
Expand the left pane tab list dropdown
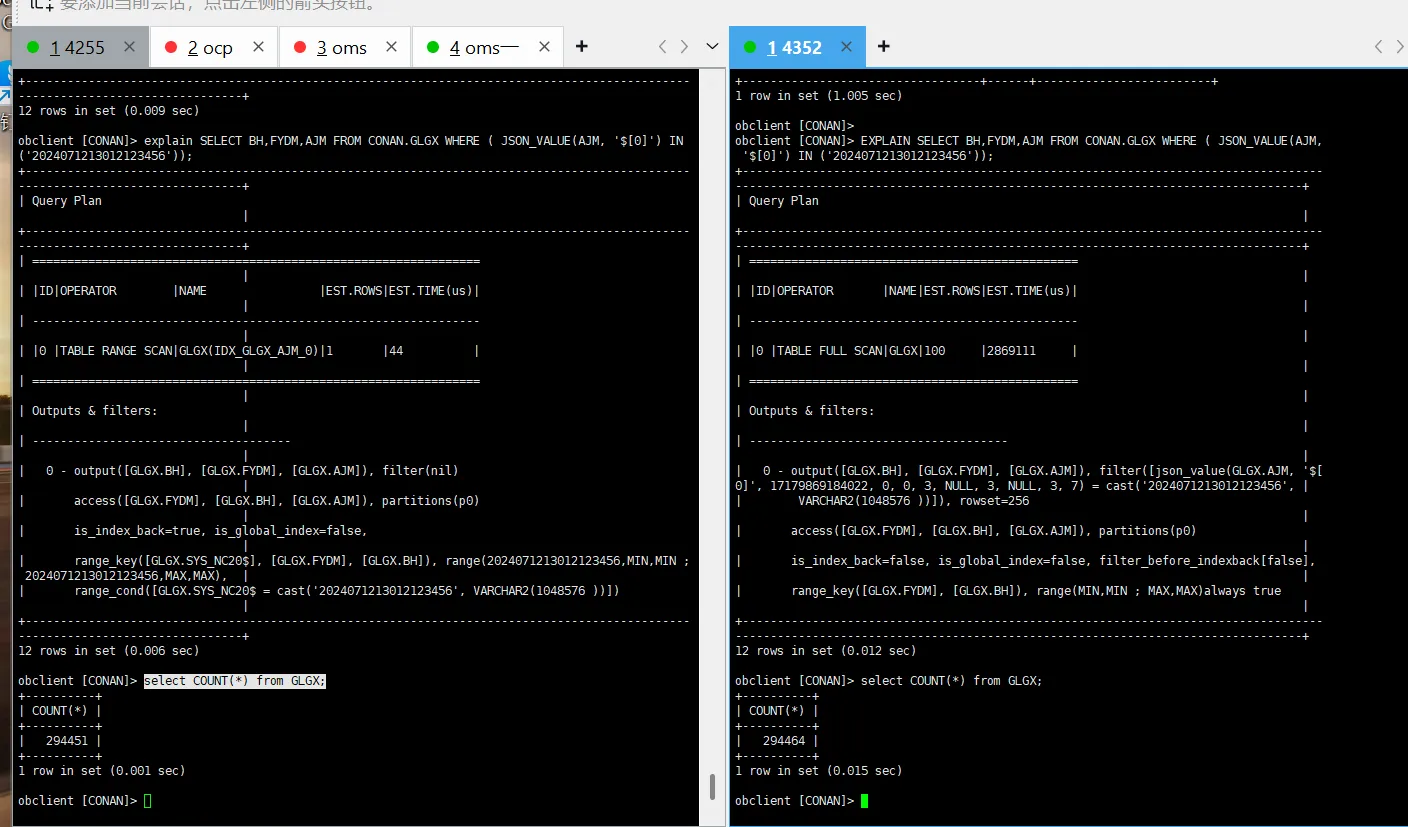pyautogui.click(x=712, y=47)
